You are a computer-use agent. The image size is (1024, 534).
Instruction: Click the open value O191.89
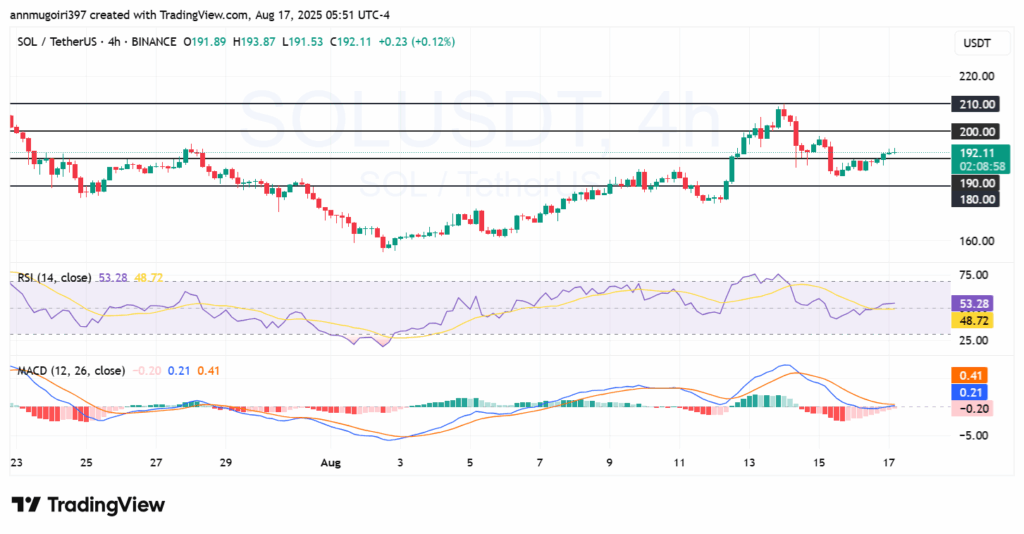[204, 42]
